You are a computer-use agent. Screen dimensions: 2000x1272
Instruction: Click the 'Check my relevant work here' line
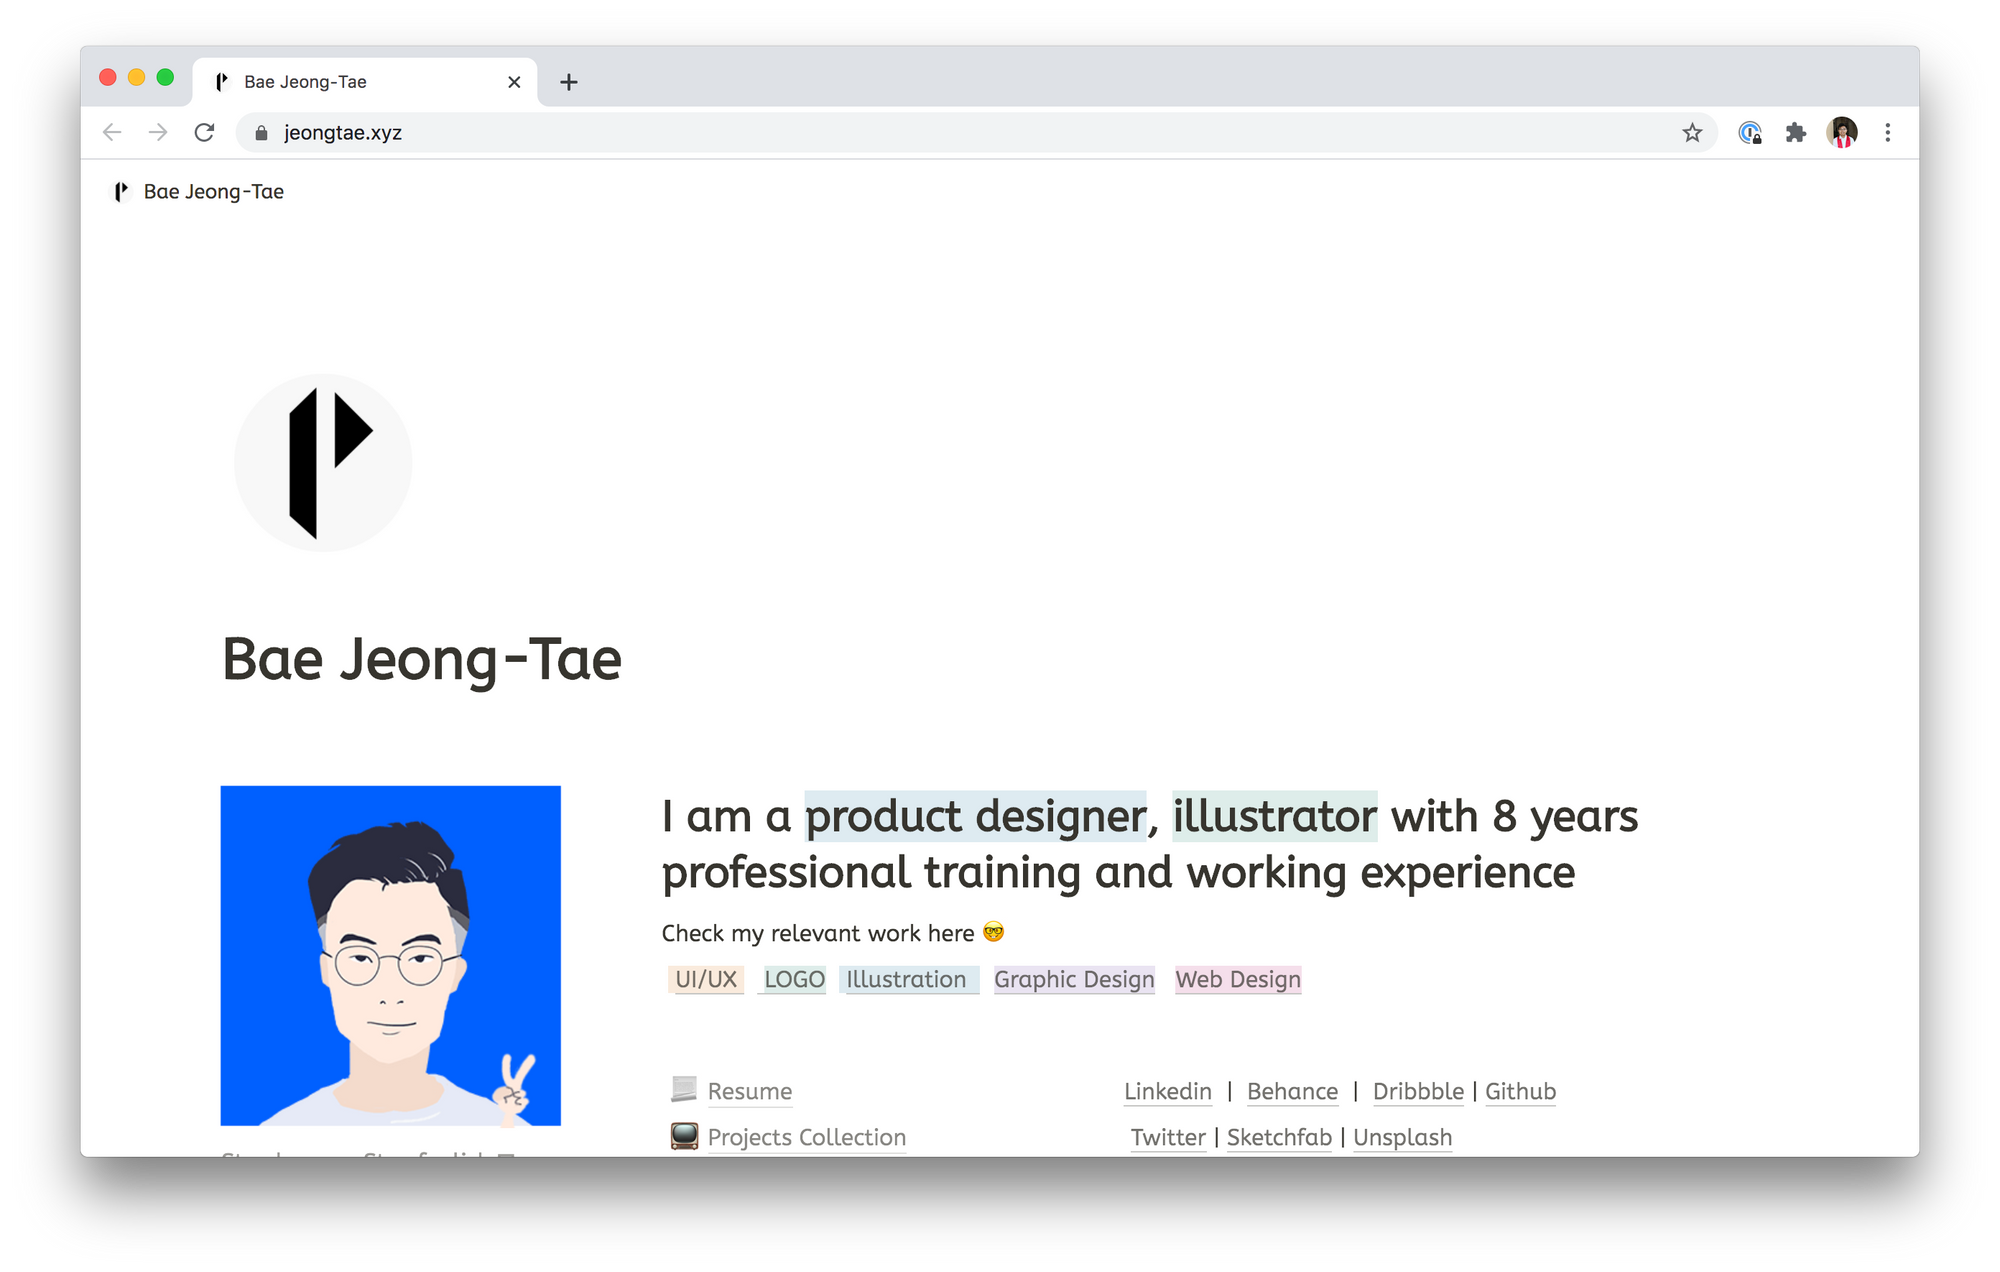[832, 933]
